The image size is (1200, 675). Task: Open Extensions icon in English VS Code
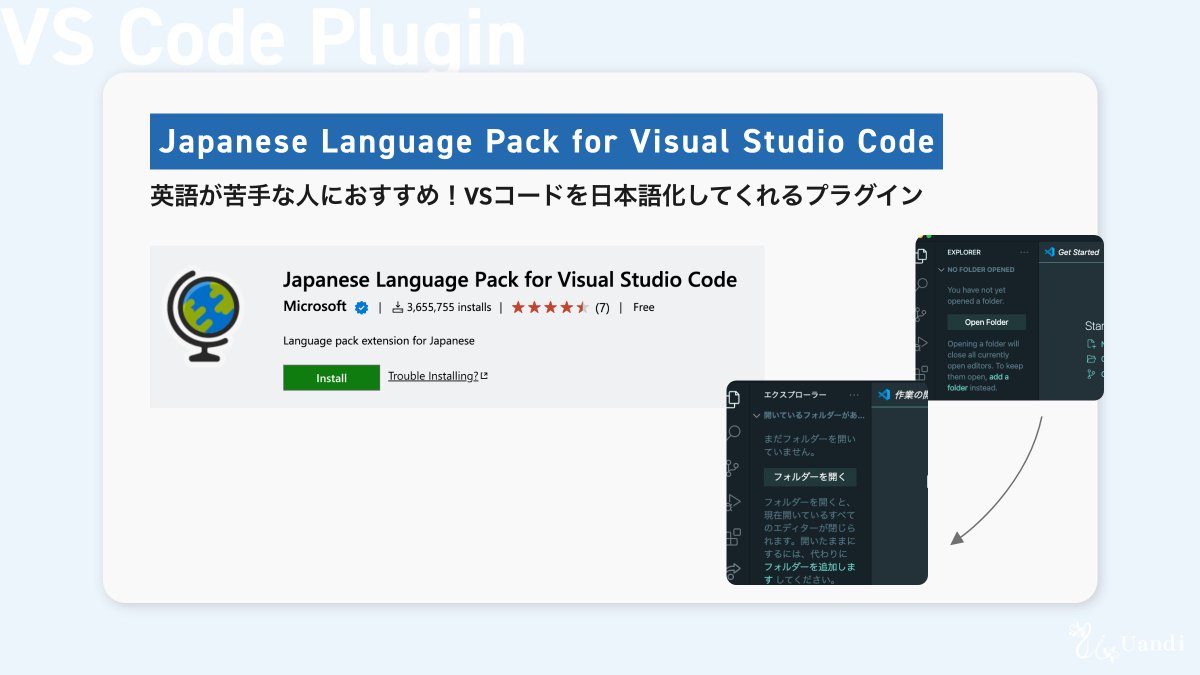tap(921, 372)
